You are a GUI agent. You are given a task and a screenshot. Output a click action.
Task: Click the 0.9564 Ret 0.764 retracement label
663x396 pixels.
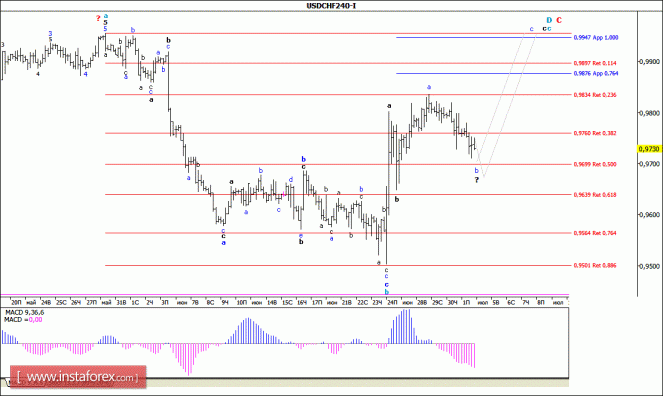point(595,233)
